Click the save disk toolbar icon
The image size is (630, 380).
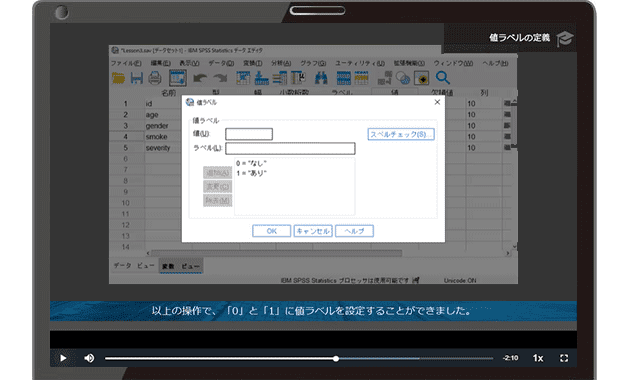point(137,78)
